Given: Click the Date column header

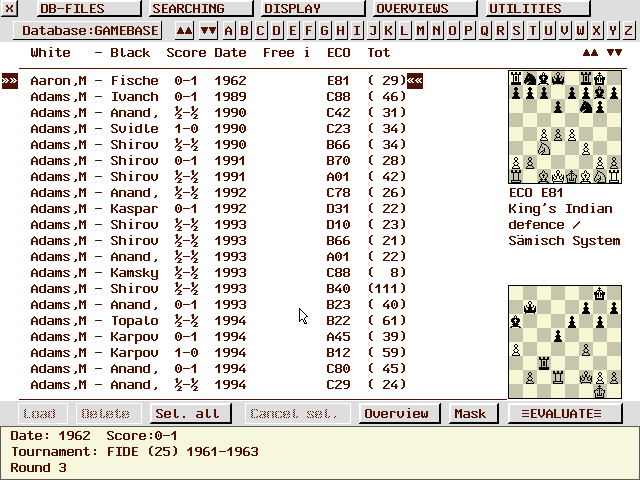Looking at the screenshot, I should (x=230, y=53).
